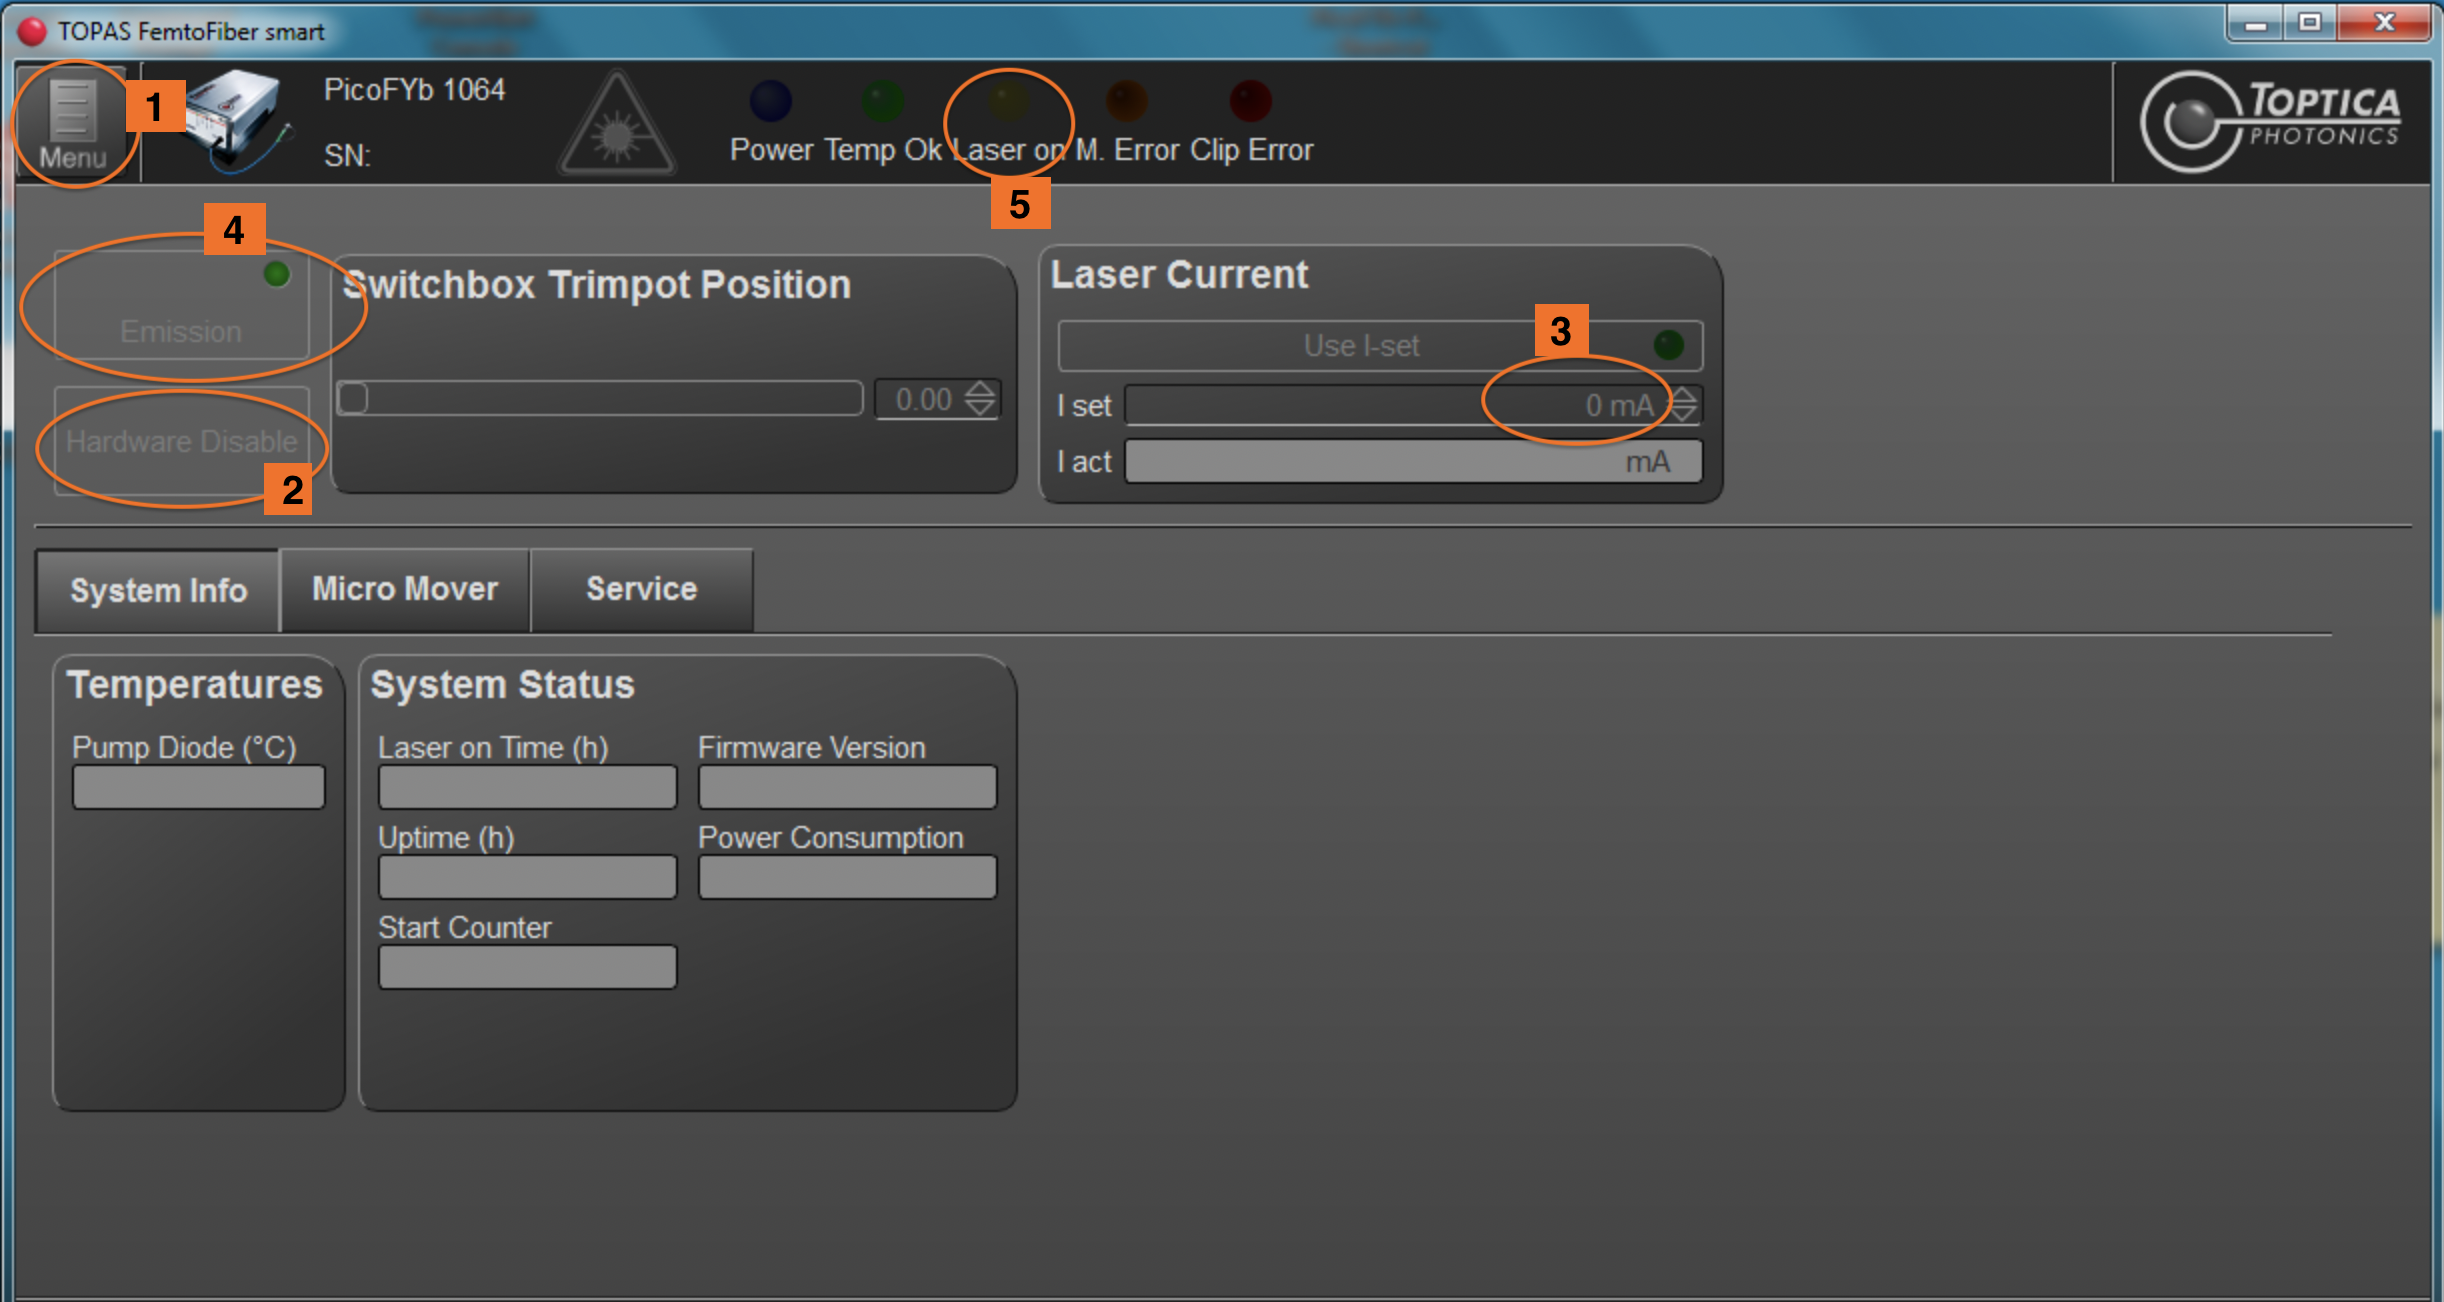Click the green Temp Ok indicator LED

[883, 100]
